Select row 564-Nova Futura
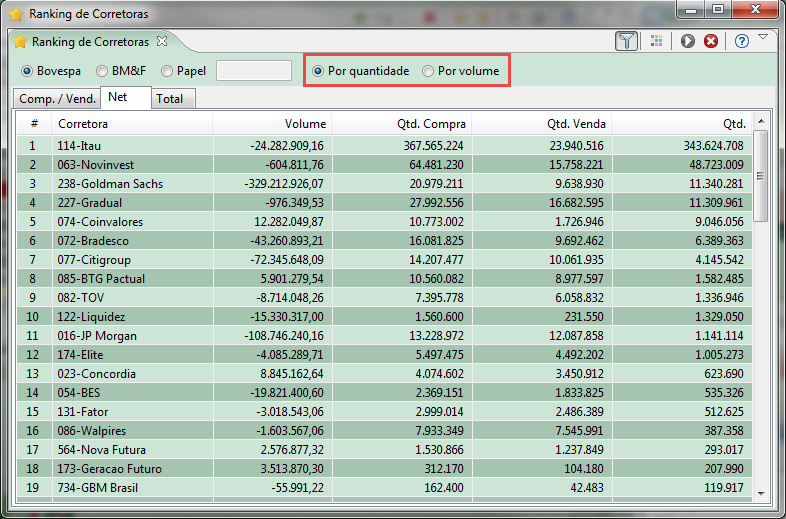 pyautogui.click(x=384, y=450)
